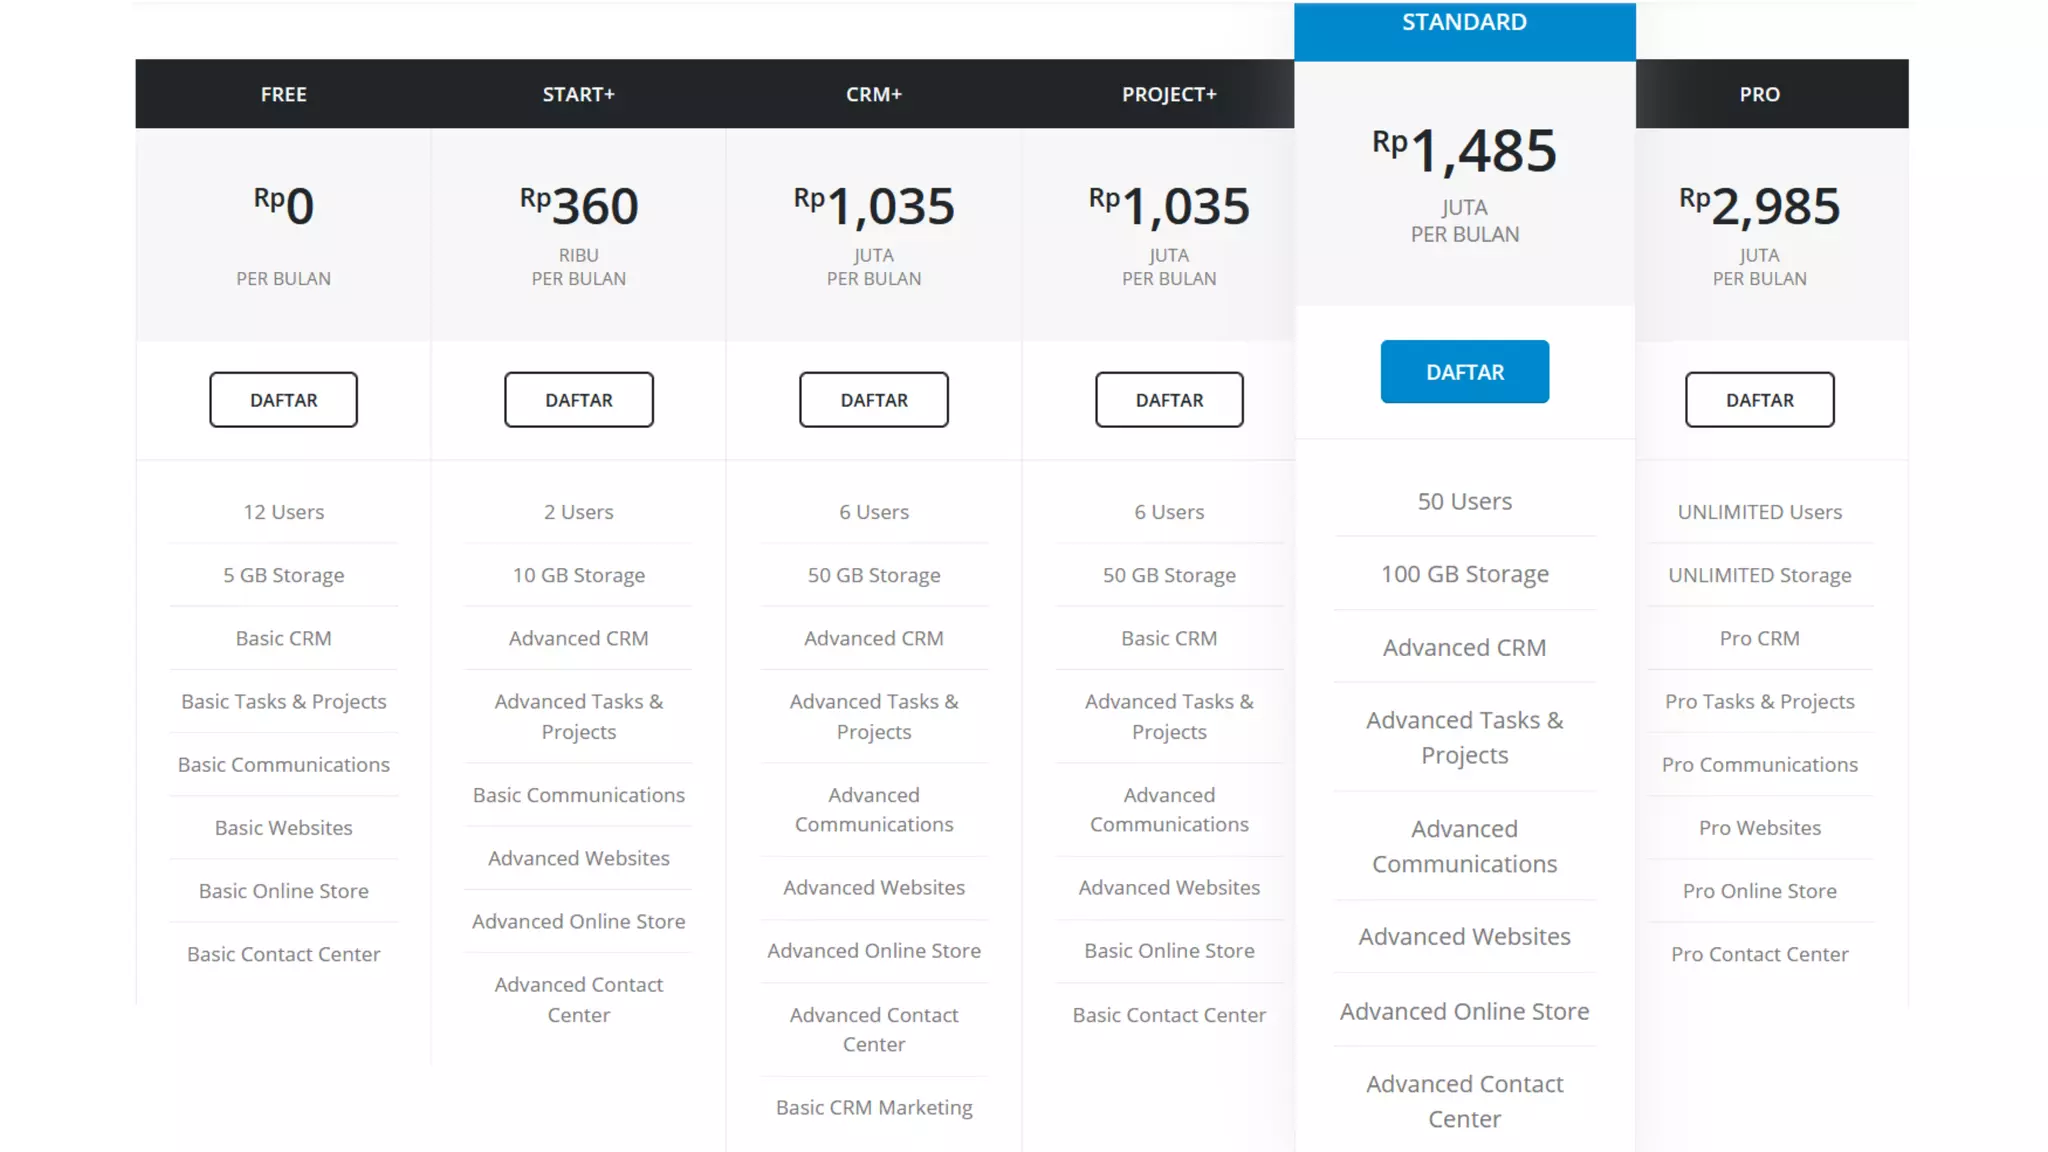The width and height of the screenshot is (2048, 1152).
Task: Click DAFTAR button under PRO plan
Action: [x=1759, y=400]
